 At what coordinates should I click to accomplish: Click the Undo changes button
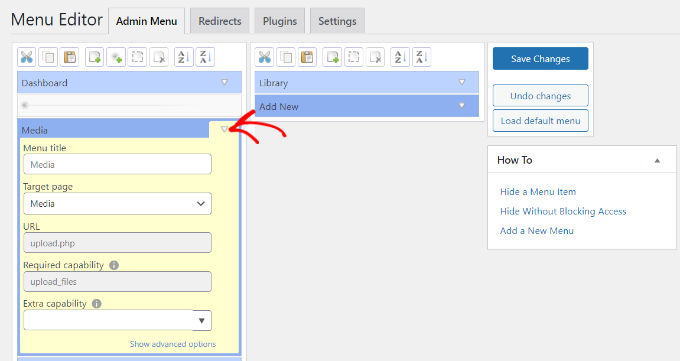[540, 95]
